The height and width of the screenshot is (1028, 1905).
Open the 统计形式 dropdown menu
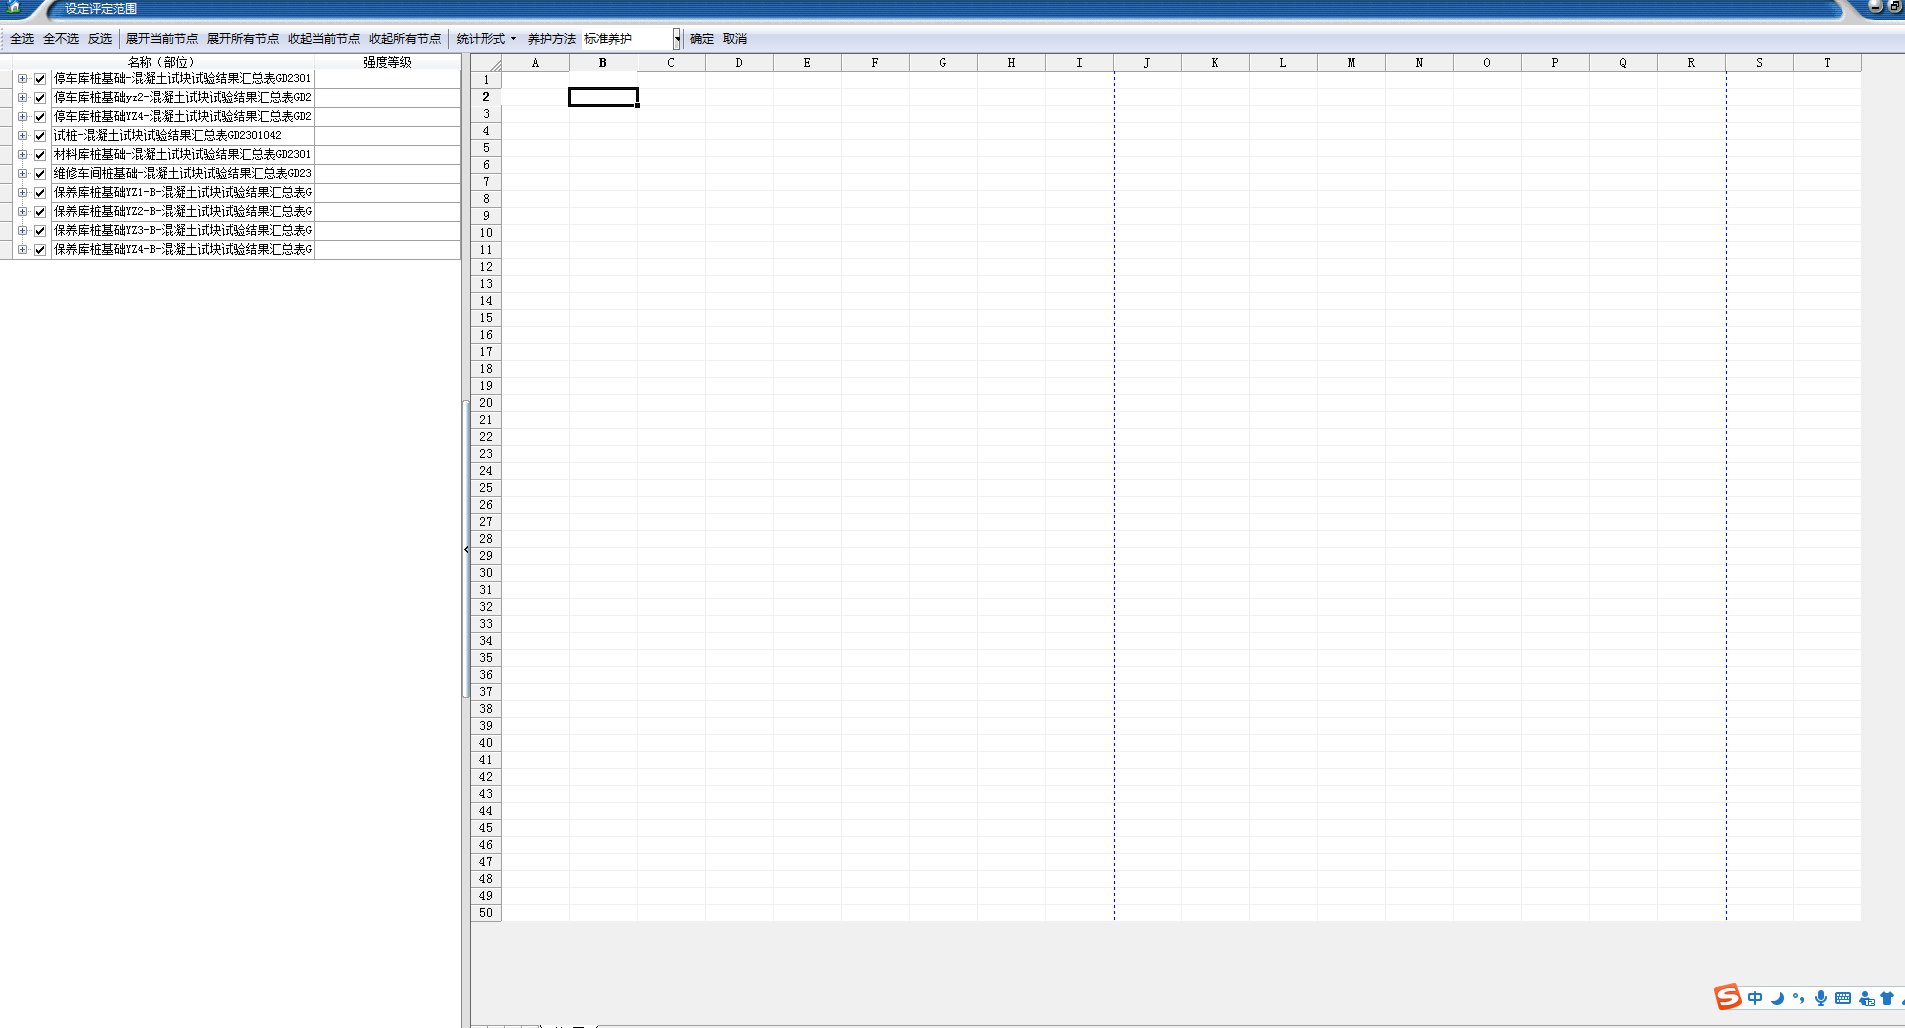pyautogui.click(x=486, y=39)
